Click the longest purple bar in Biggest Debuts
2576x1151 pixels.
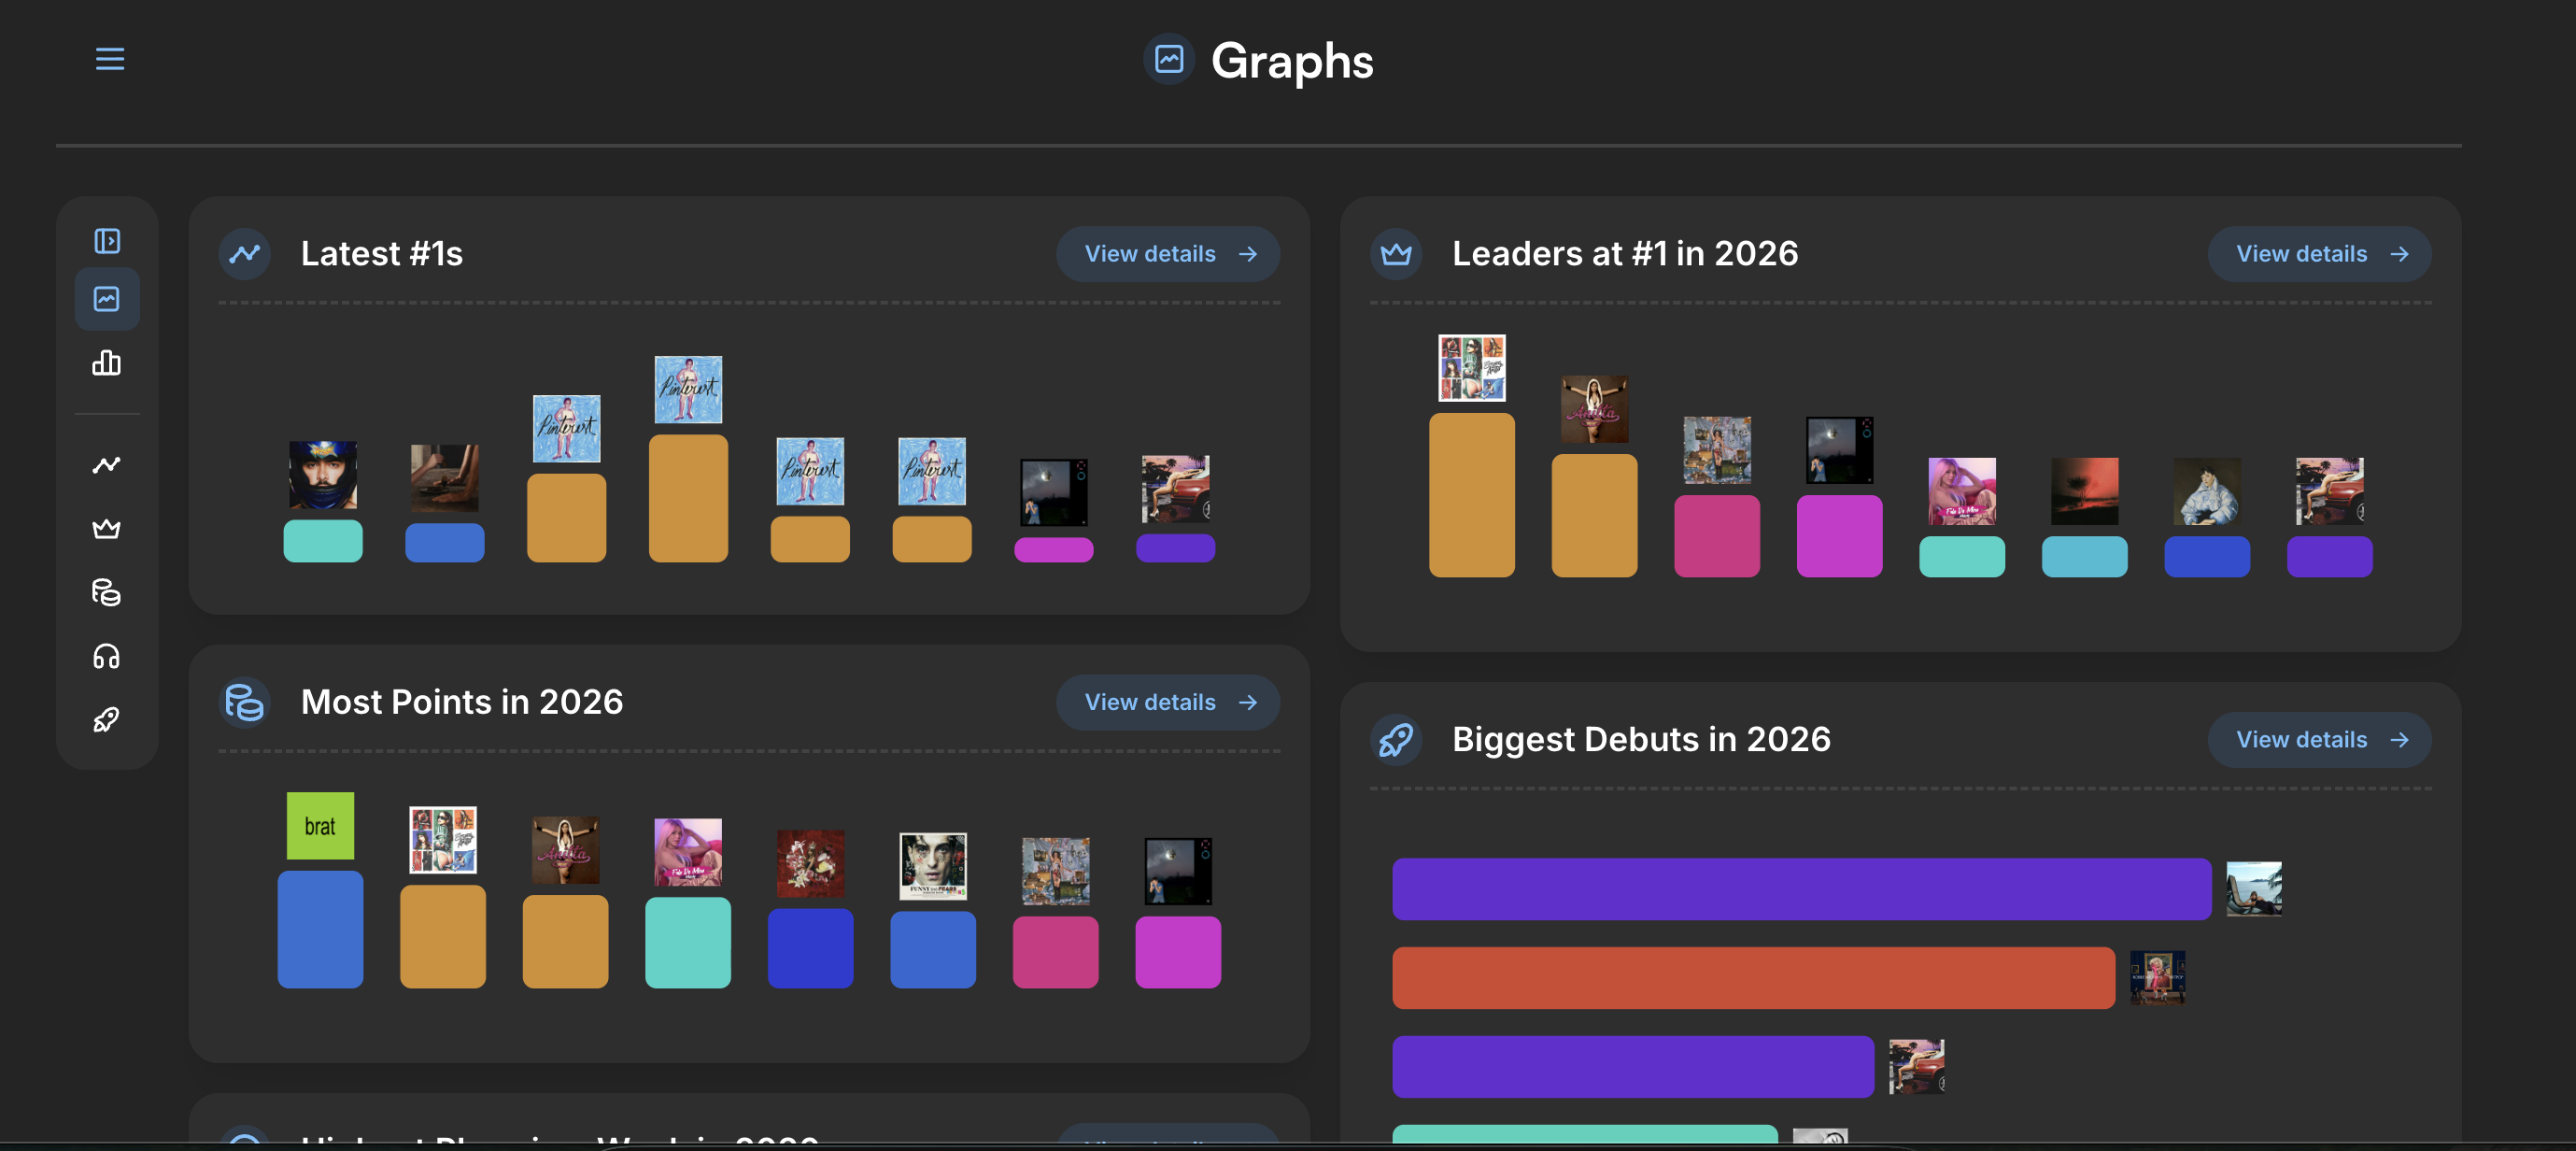click(x=1802, y=889)
